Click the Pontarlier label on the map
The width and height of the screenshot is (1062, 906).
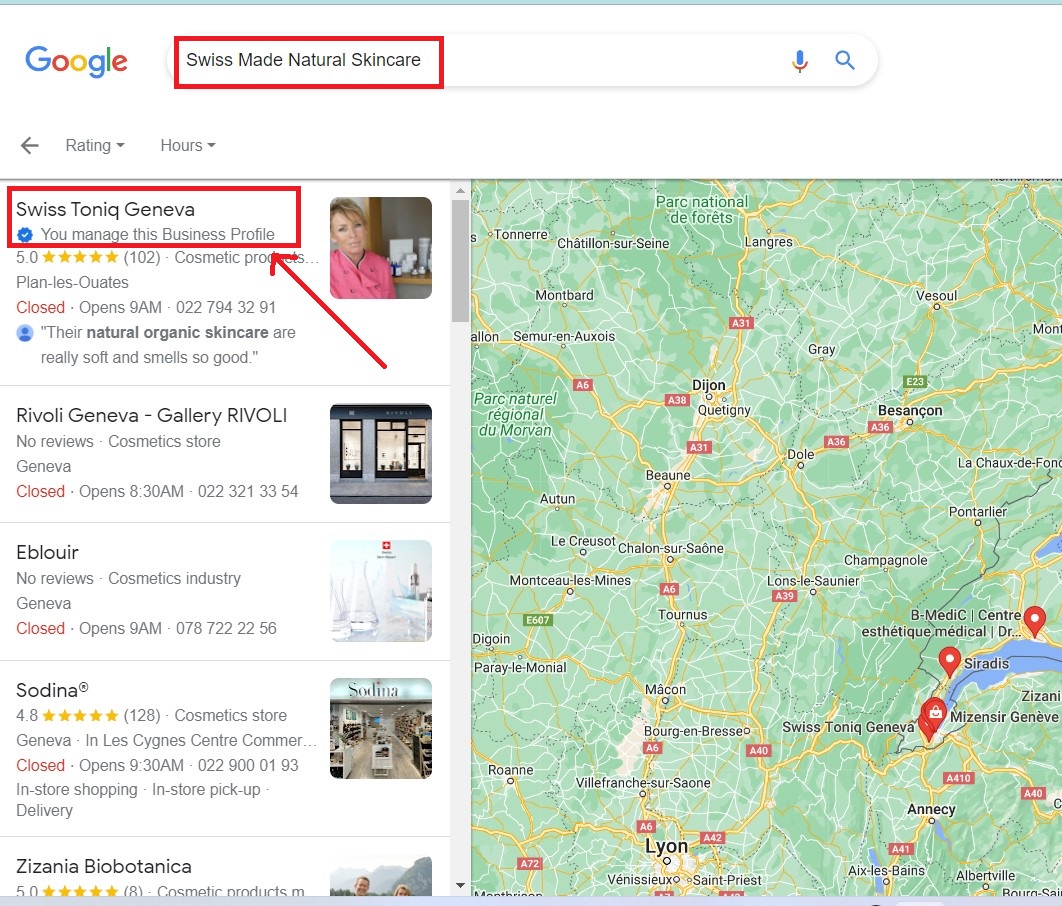[977, 511]
